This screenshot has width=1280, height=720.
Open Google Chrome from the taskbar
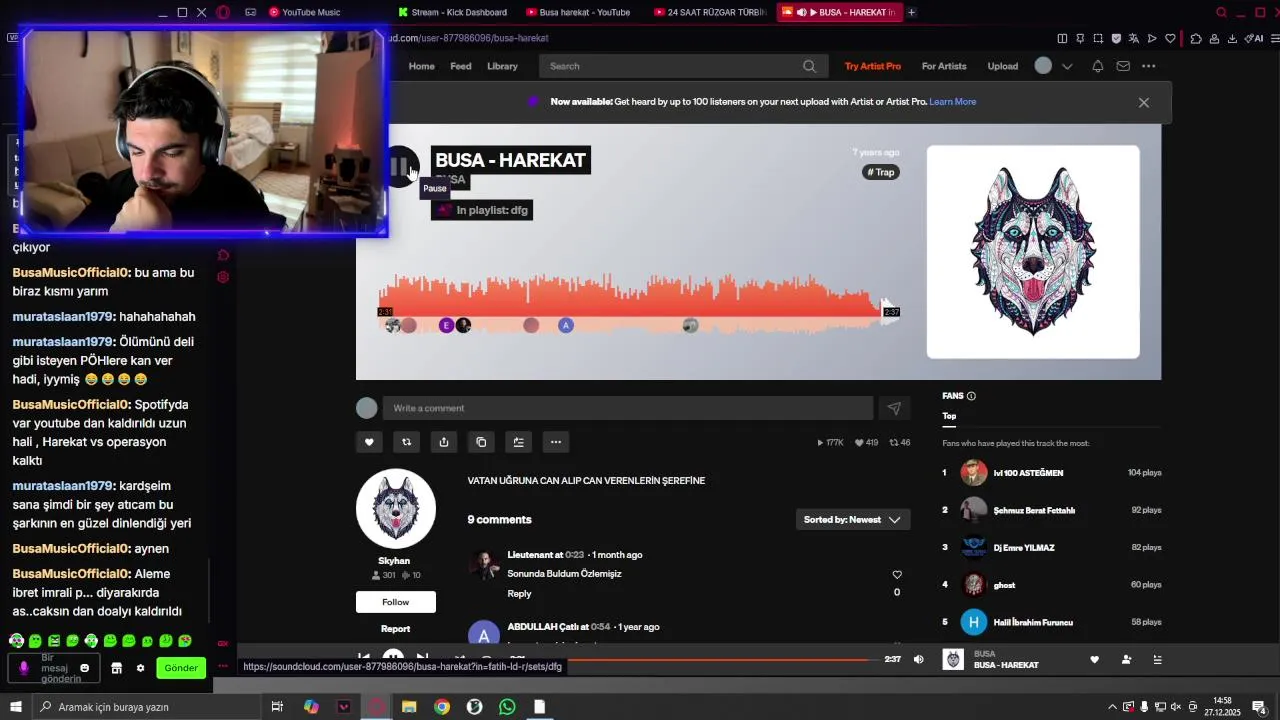click(x=442, y=707)
